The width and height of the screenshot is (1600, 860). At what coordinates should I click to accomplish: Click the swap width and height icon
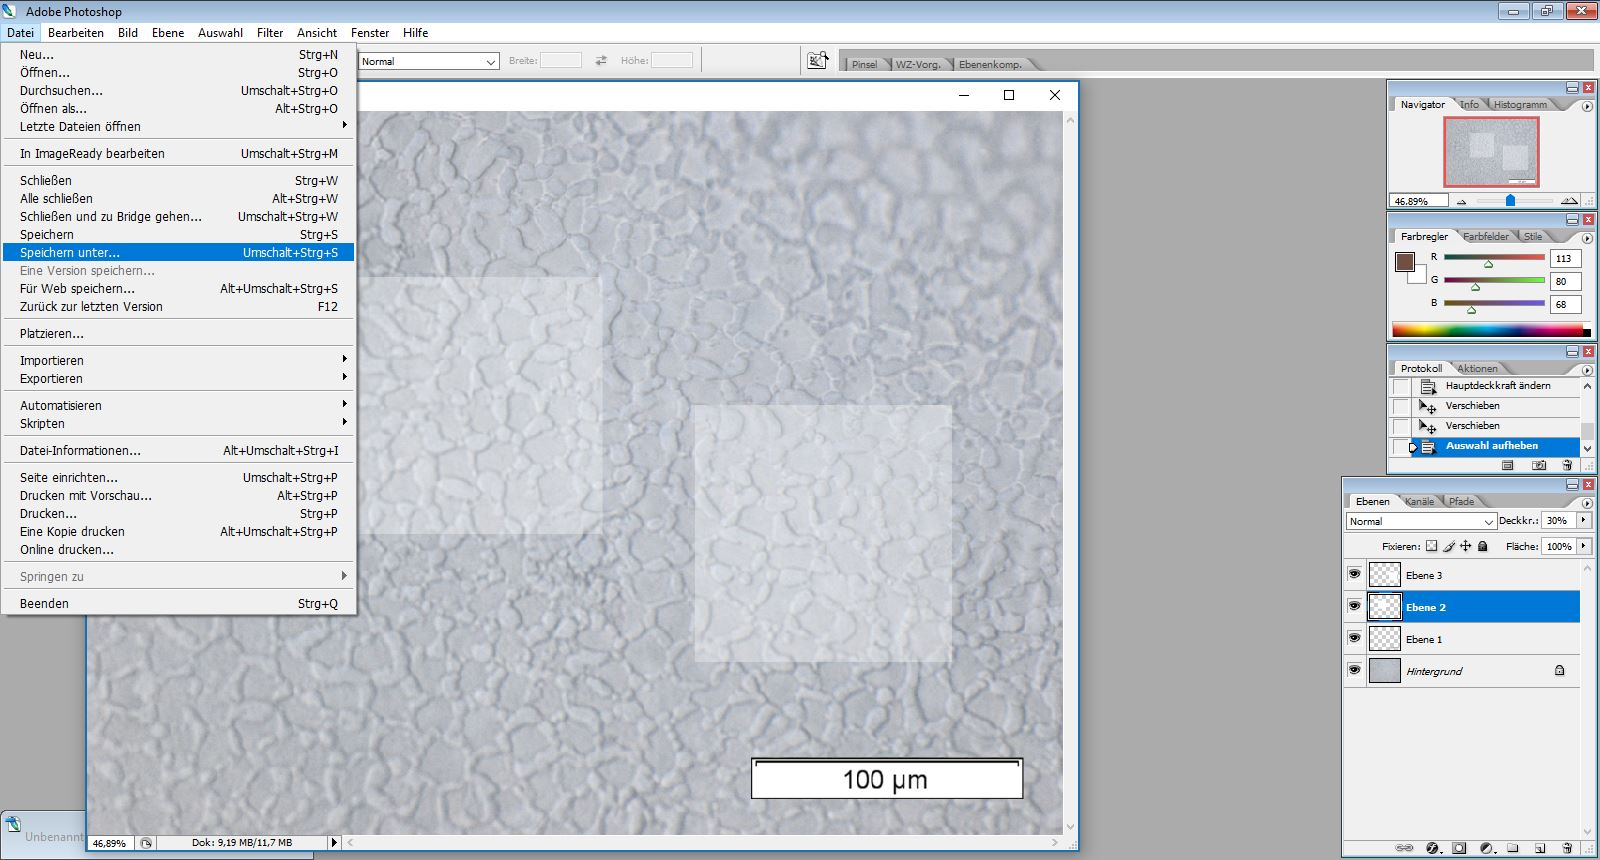tap(601, 61)
